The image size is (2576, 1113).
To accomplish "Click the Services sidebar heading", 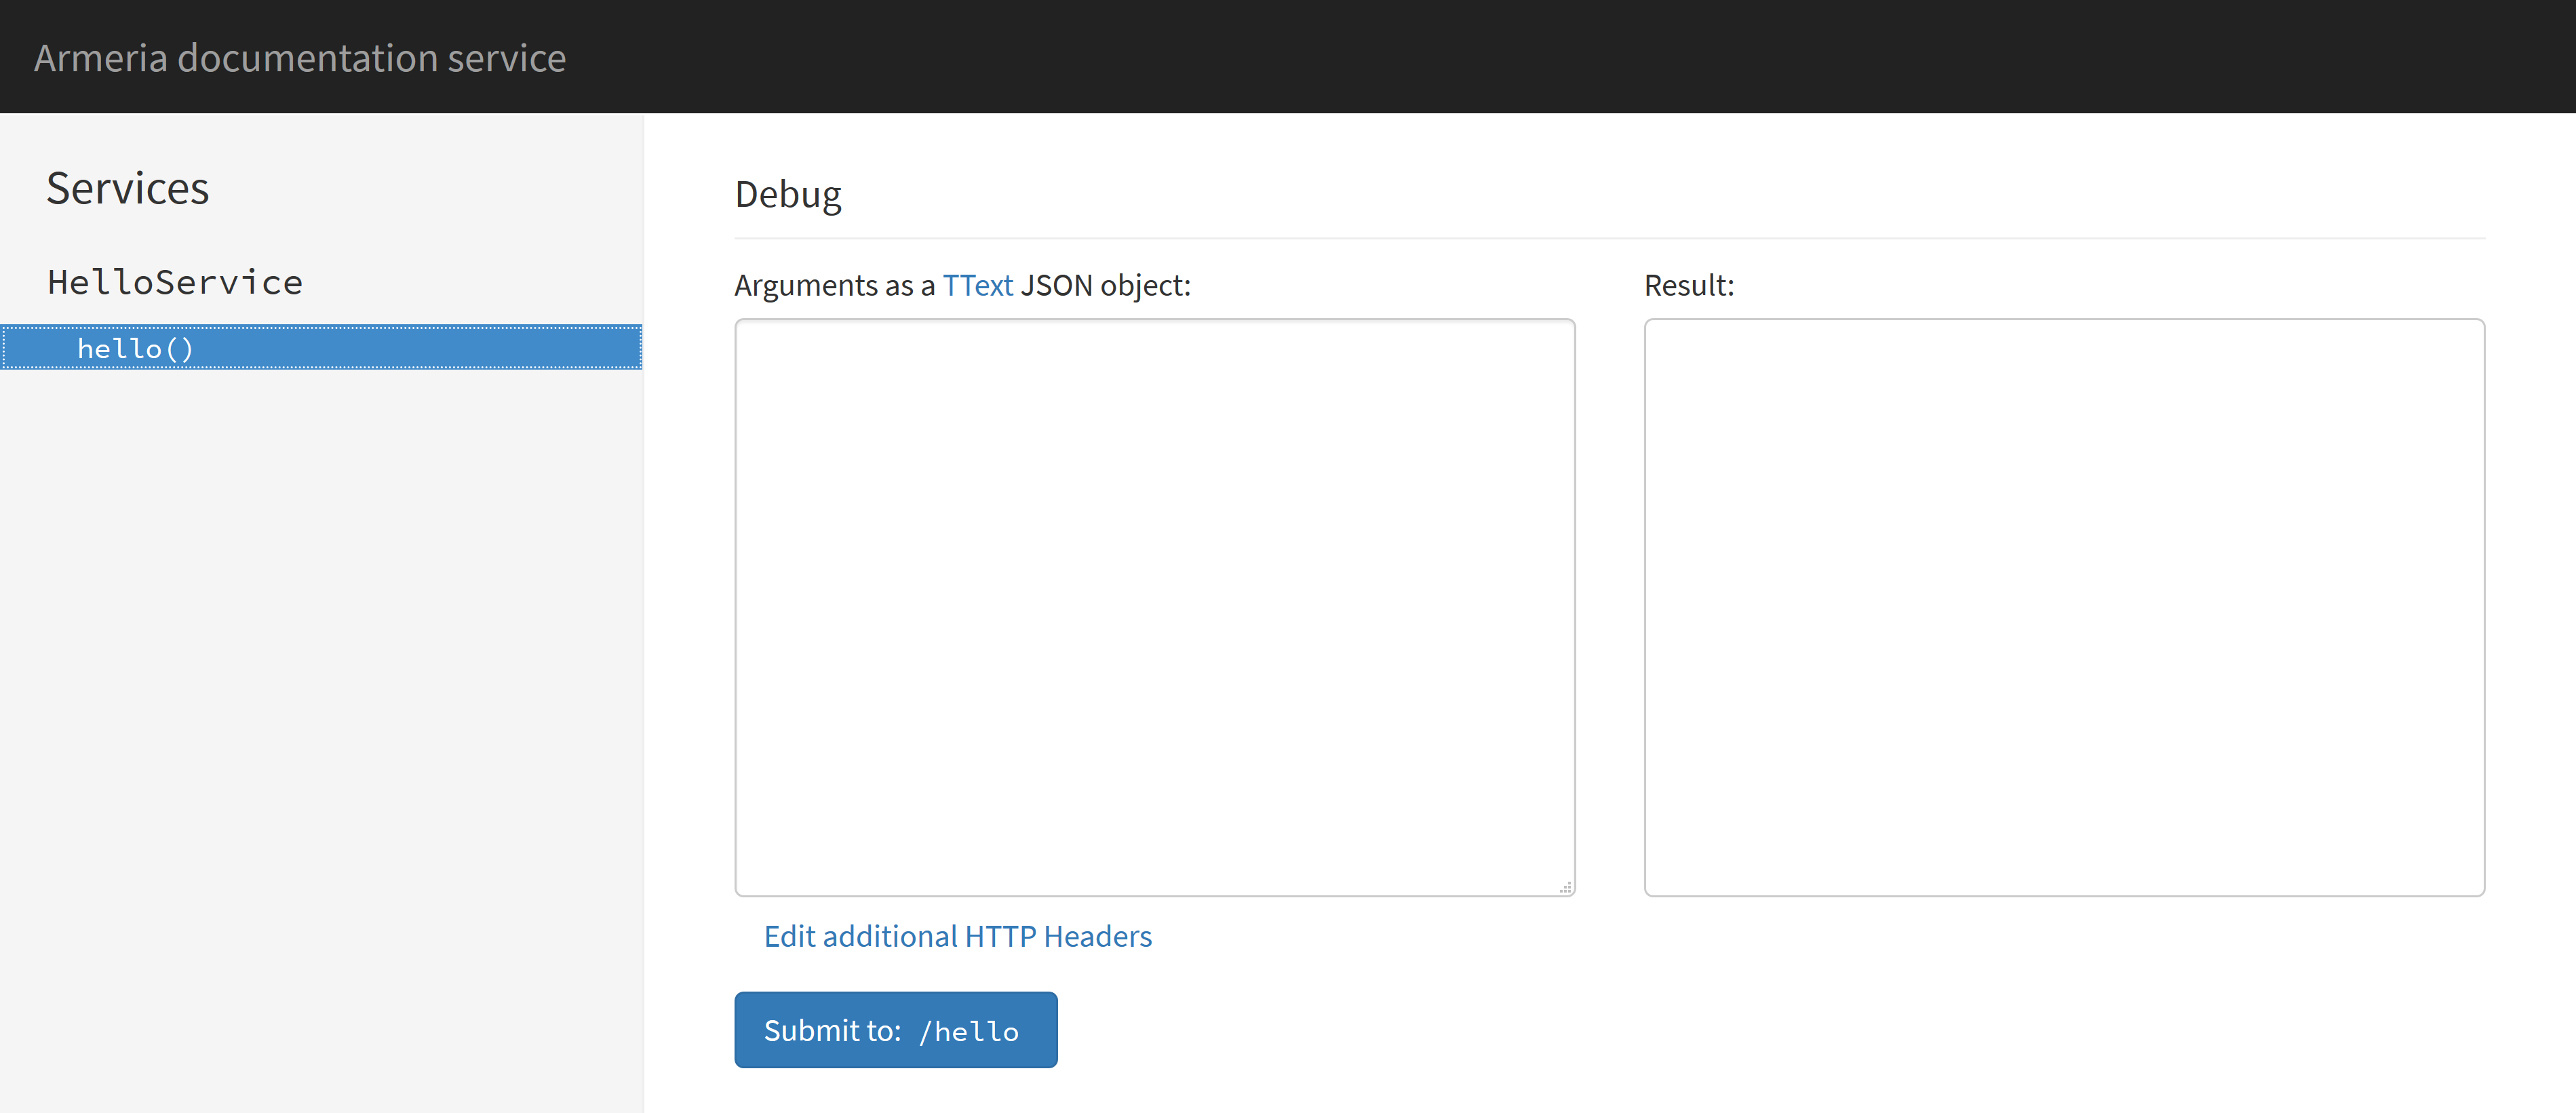I will [x=128, y=189].
